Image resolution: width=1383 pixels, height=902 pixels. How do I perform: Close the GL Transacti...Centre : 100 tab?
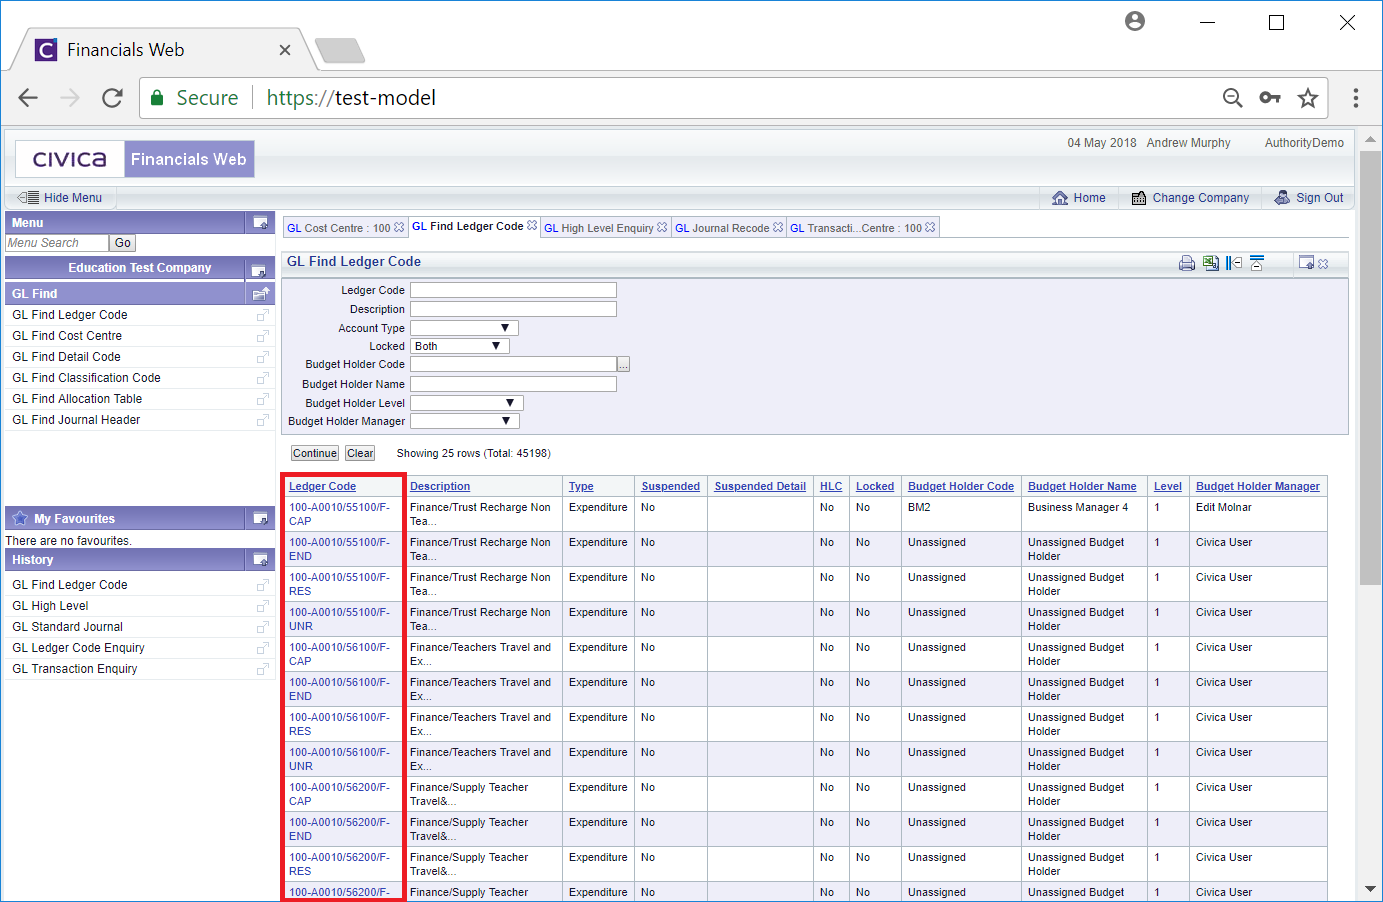coord(930,228)
